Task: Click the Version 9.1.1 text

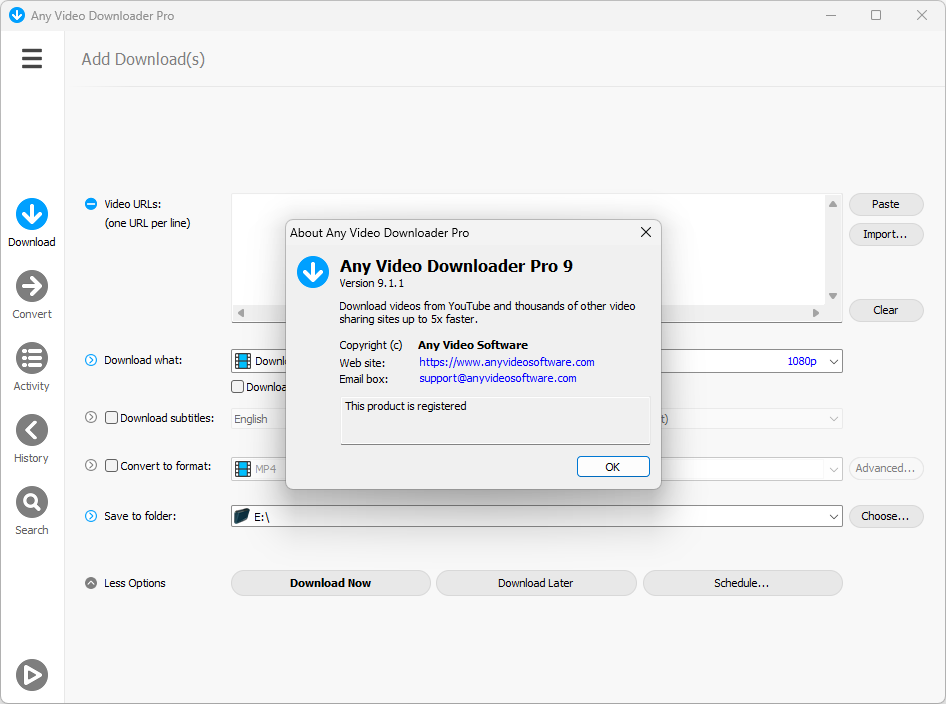Action: (x=372, y=283)
